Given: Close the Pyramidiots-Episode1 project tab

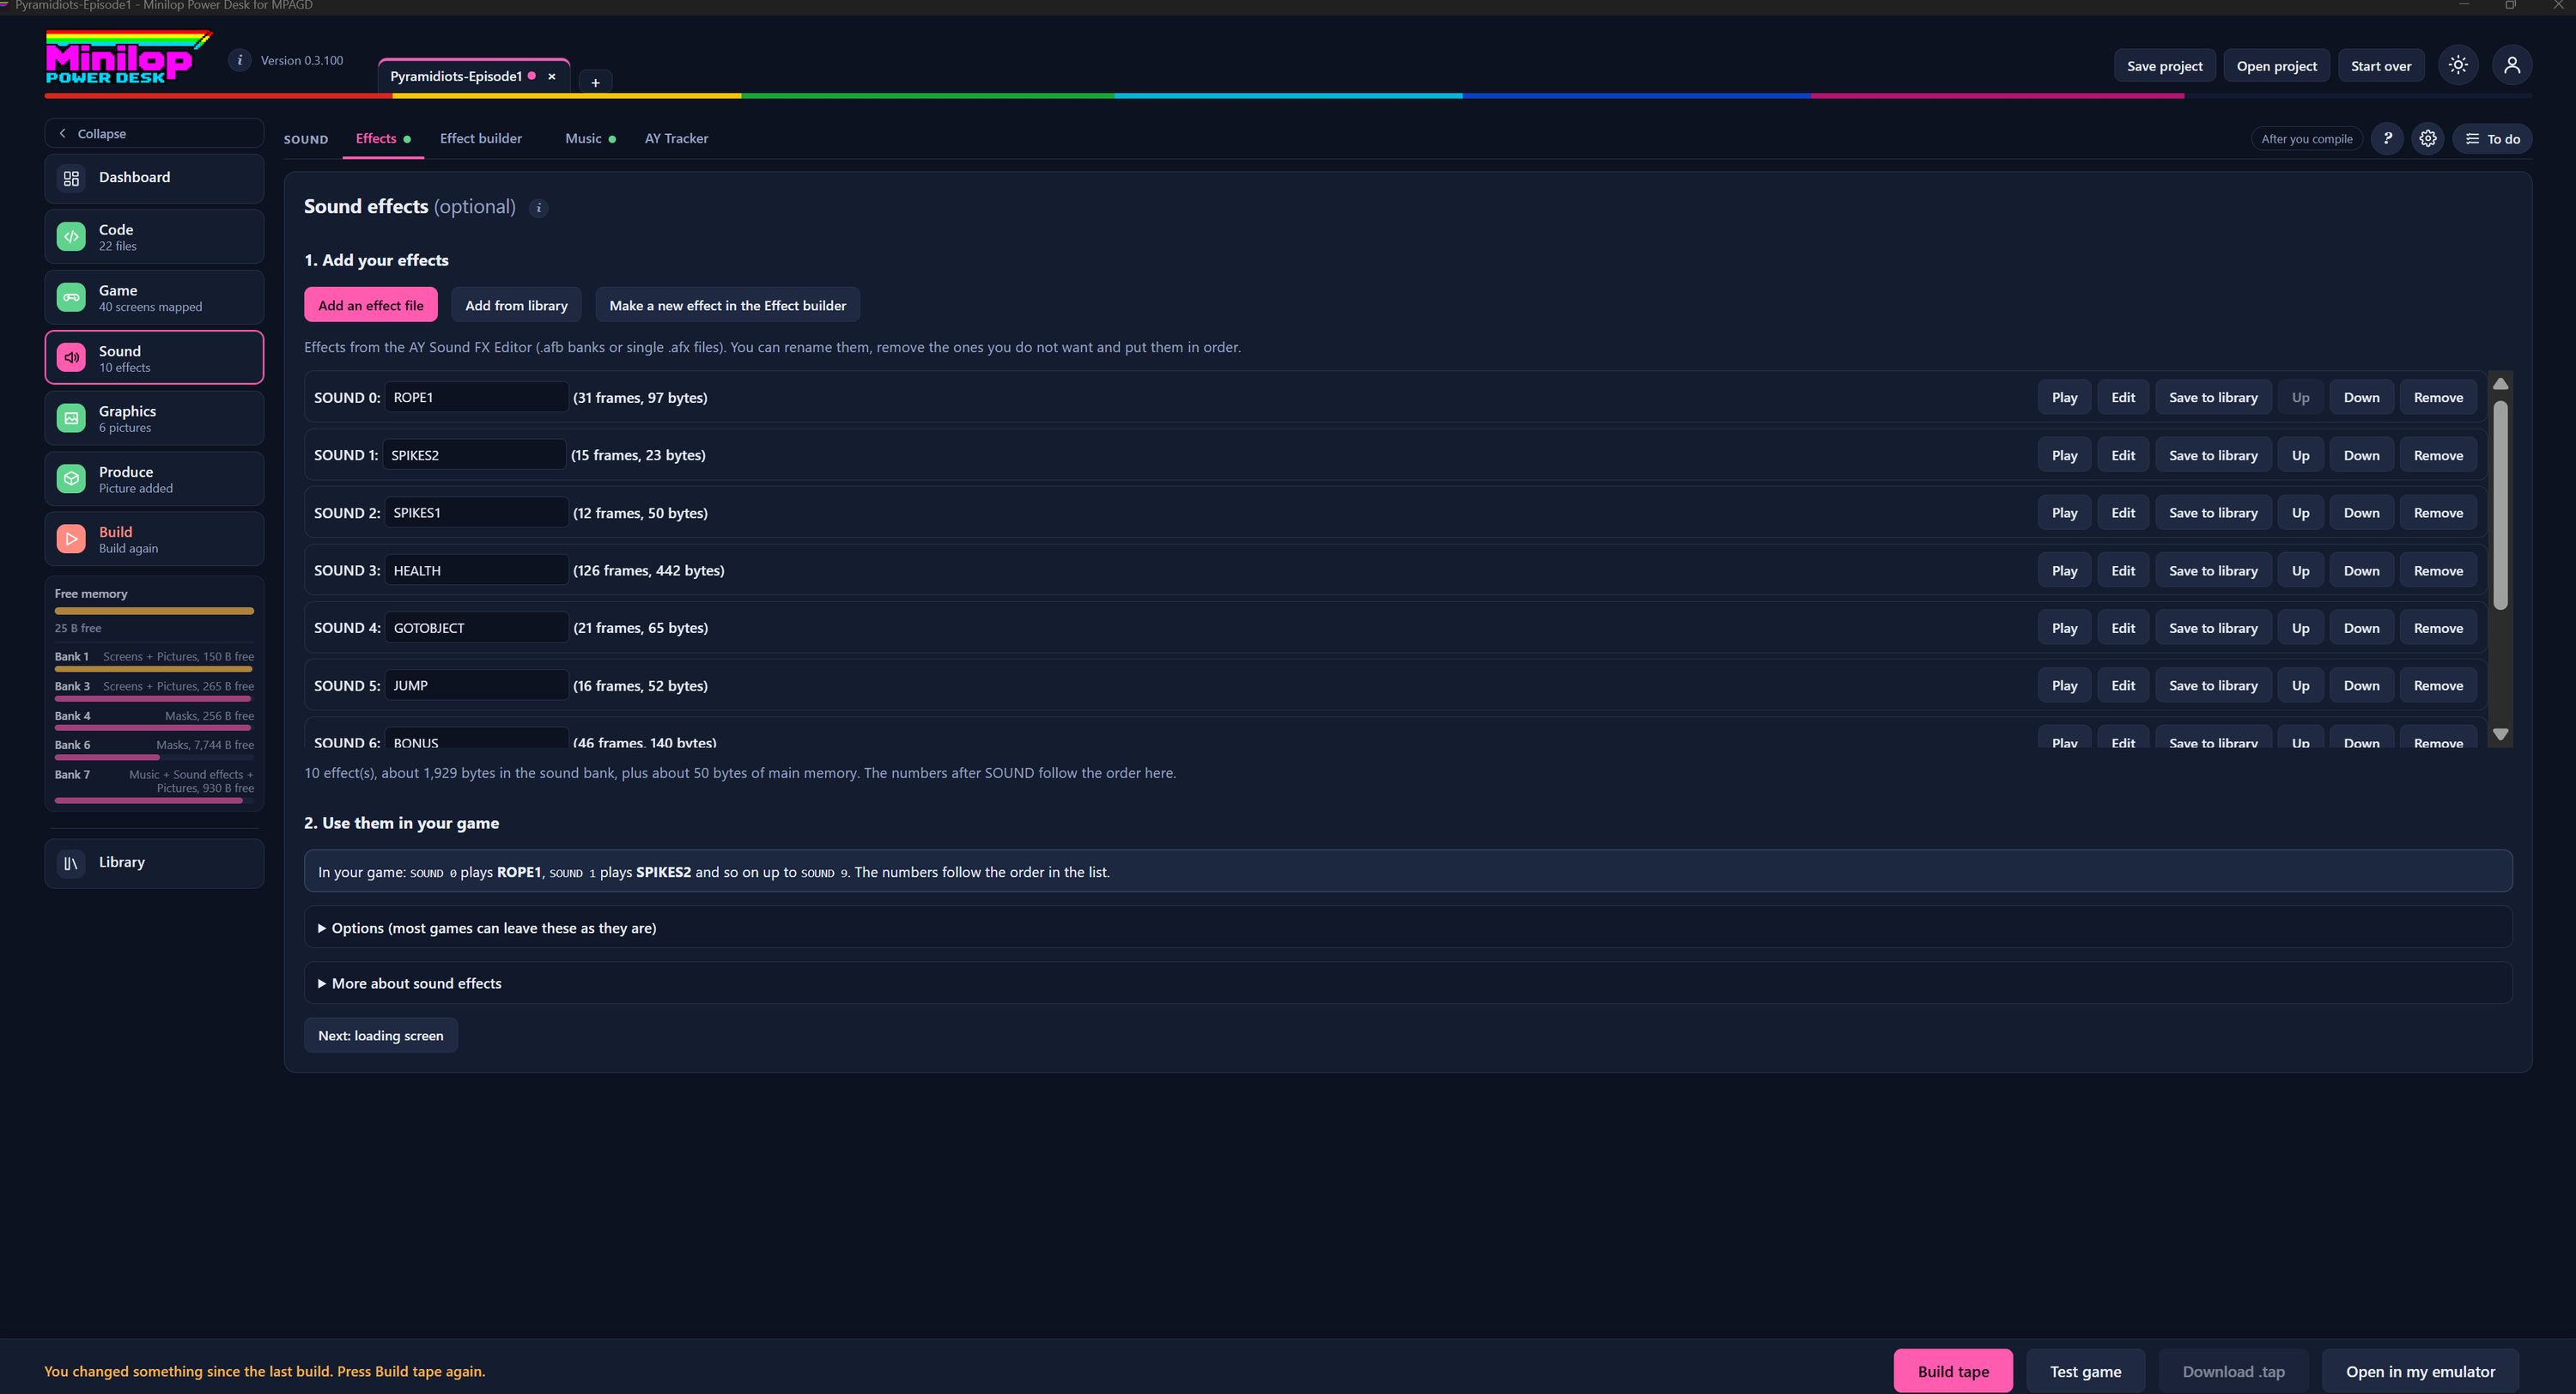Looking at the screenshot, I should [551, 76].
